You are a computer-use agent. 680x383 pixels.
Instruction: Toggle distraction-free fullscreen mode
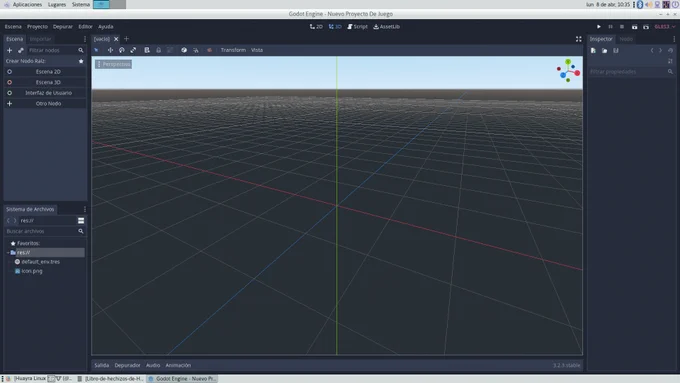pyautogui.click(x=579, y=39)
